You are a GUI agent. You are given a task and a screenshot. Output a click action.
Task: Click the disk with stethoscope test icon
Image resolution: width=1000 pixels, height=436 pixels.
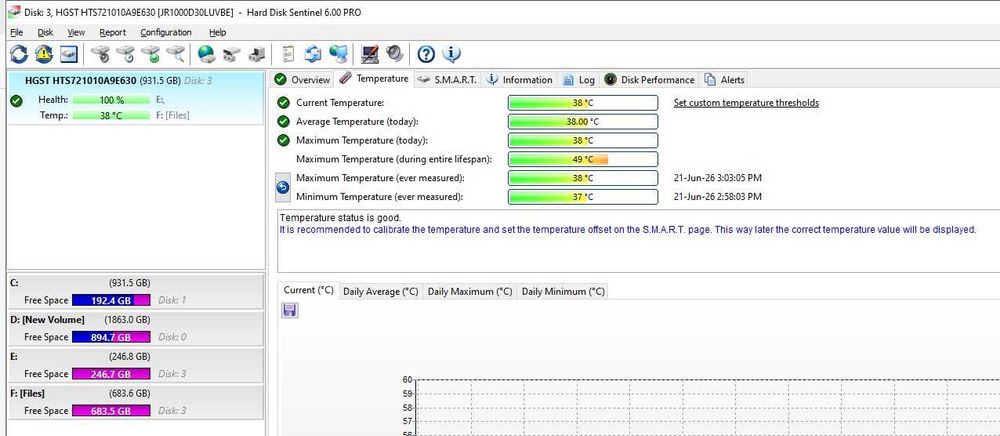(x=99, y=54)
